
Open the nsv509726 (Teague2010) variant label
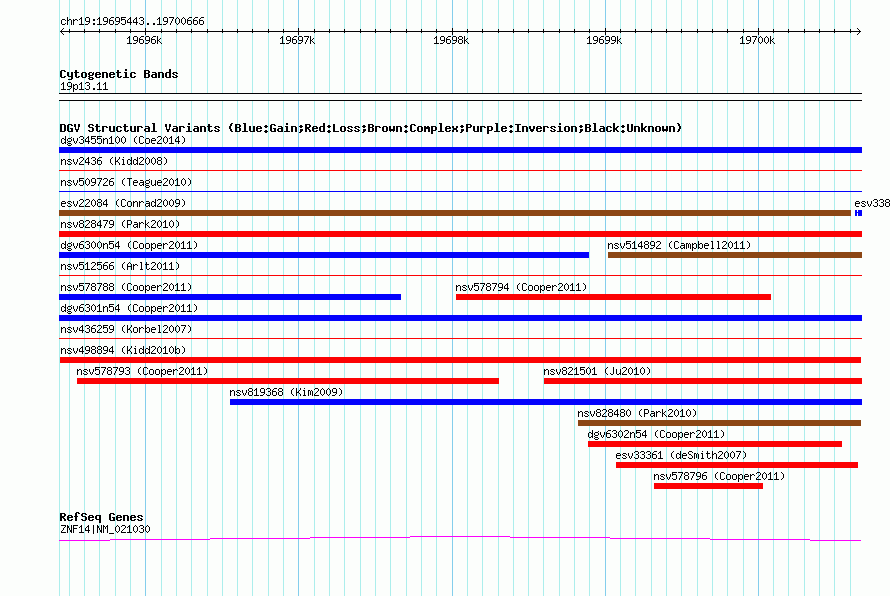pyautogui.click(x=126, y=182)
